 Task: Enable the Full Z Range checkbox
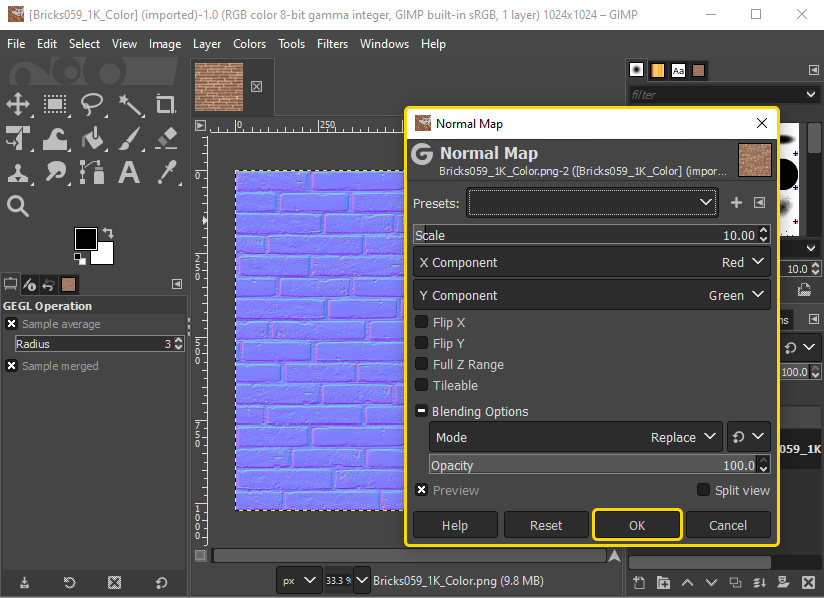coord(421,364)
